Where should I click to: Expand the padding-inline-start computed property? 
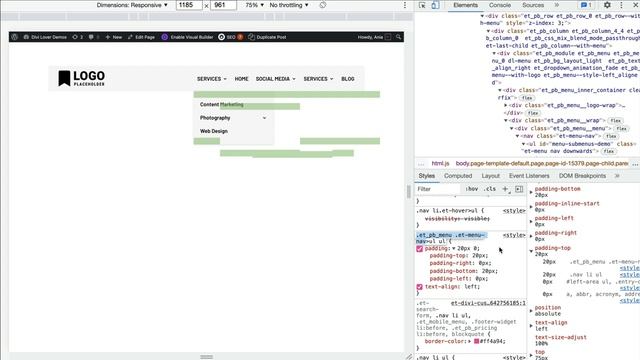531,207
